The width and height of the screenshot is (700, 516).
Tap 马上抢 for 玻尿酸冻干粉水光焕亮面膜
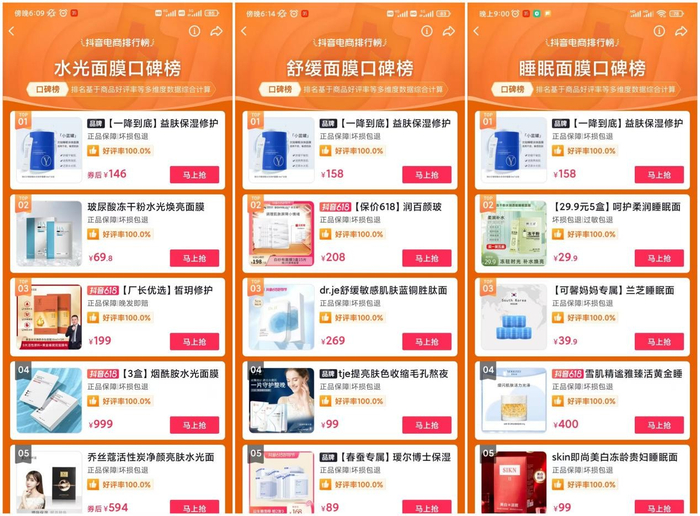(194, 258)
